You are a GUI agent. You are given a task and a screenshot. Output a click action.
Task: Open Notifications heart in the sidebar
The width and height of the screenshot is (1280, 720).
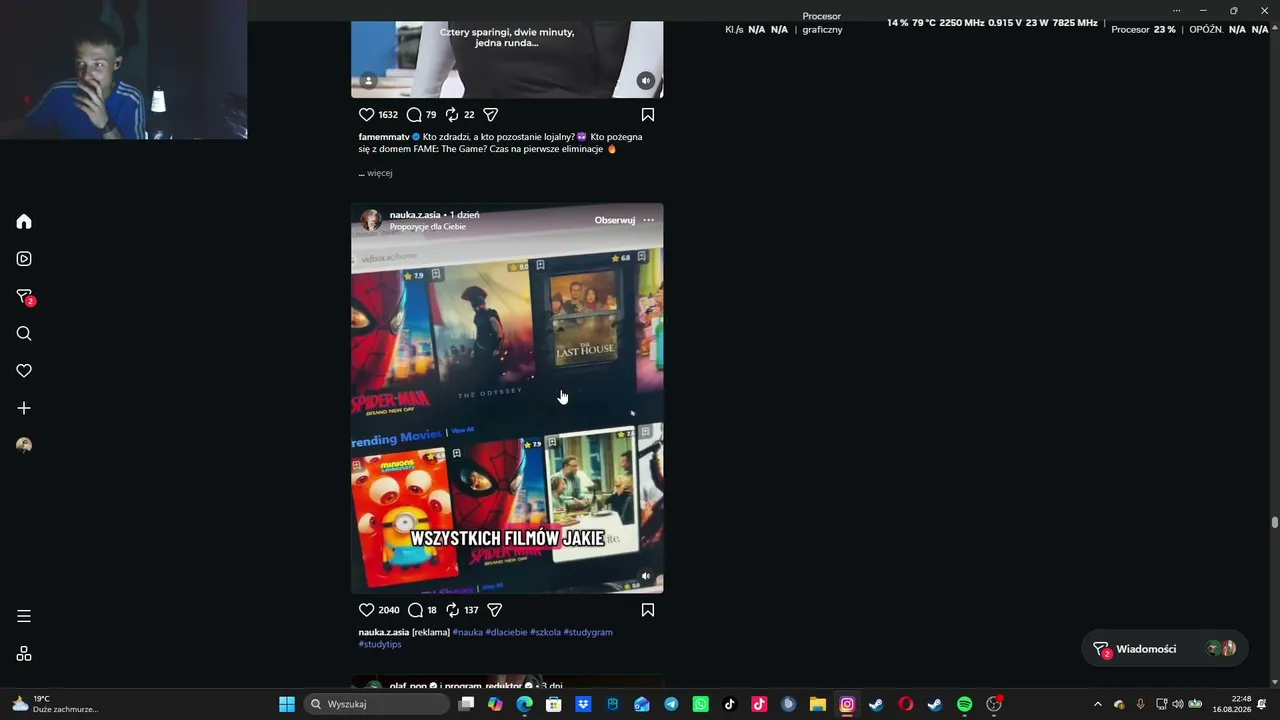point(24,371)
